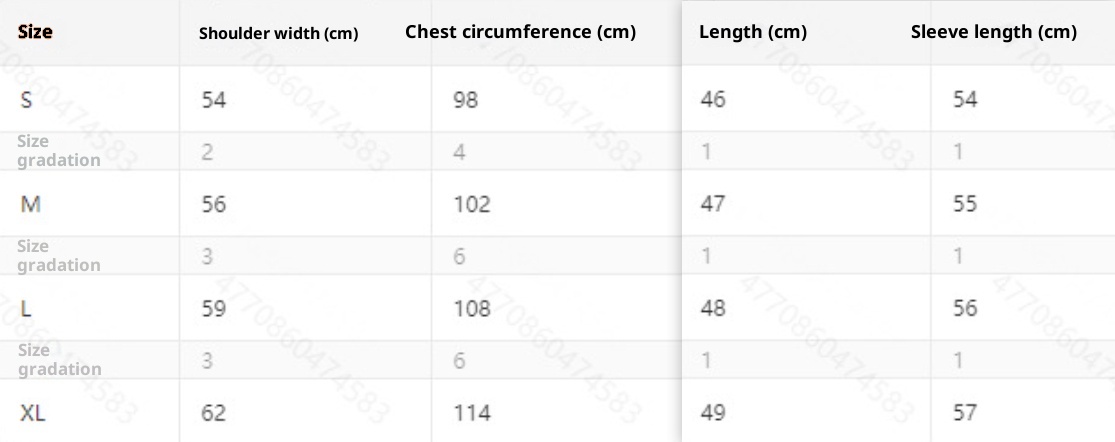Click shoulder width value 62 for XL
1115x442 pixels.
tap(214, 412)
